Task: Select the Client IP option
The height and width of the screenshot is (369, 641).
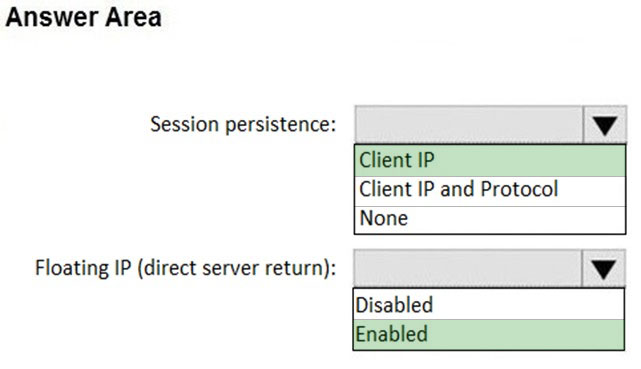Action: [x=490, y=161]
